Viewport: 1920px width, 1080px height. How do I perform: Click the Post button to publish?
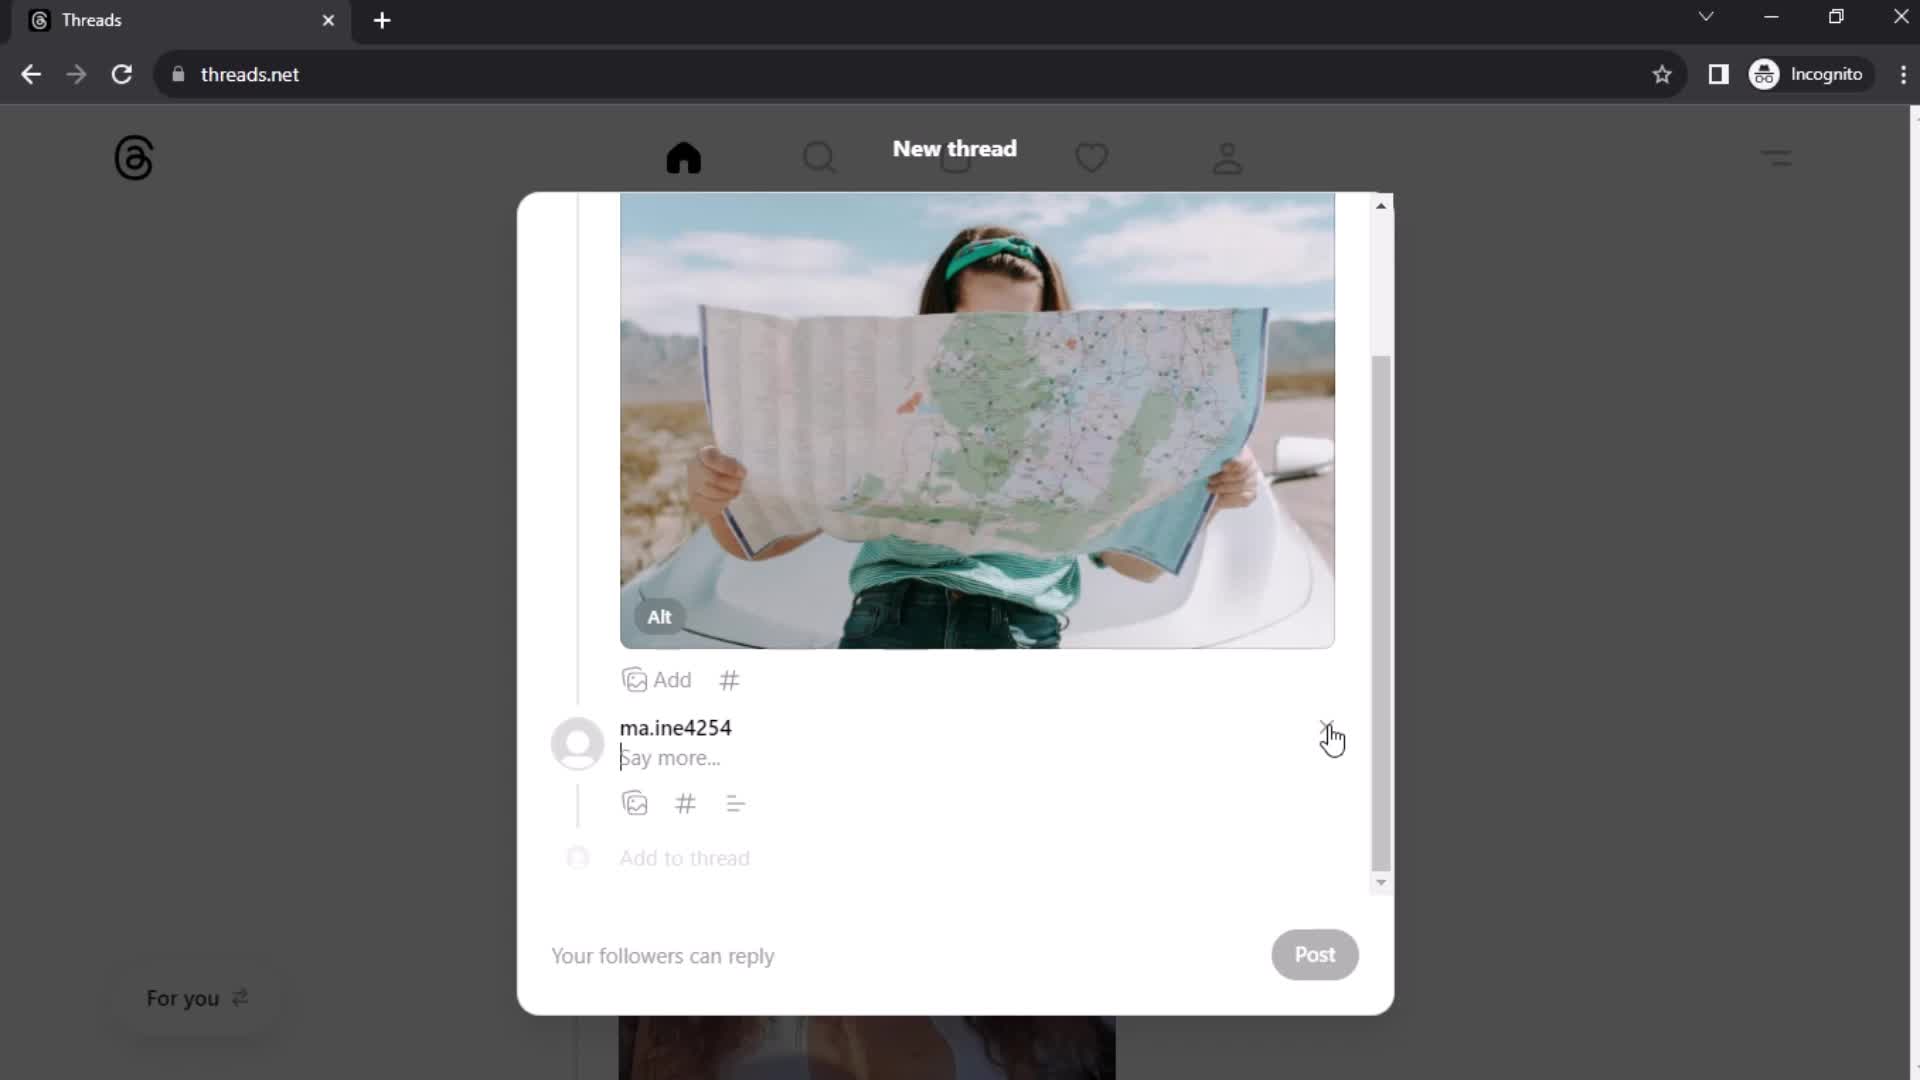(x=1315, y=955)
